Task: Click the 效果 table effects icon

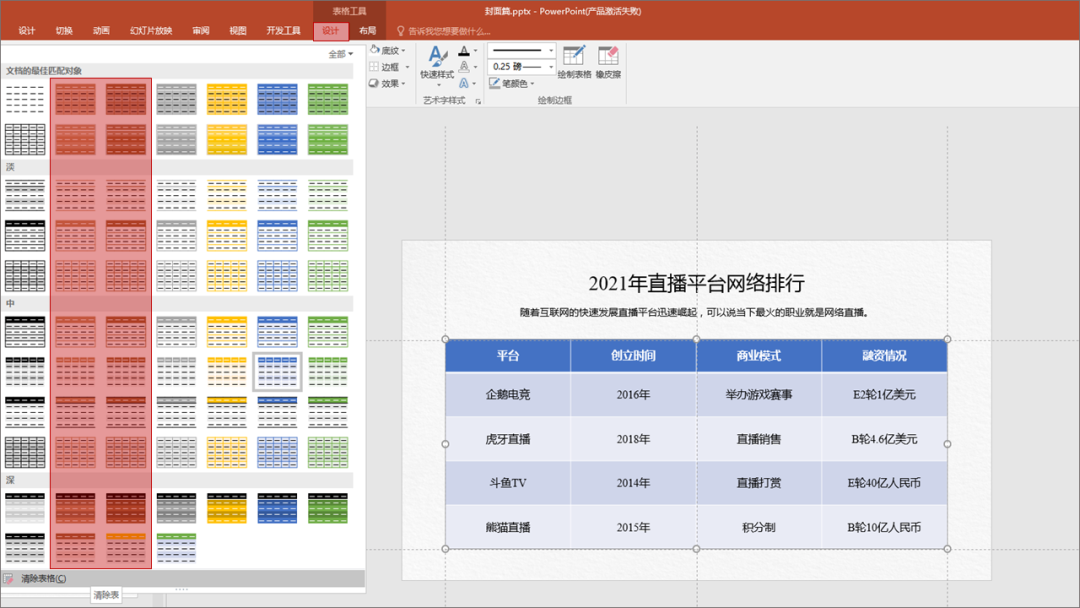Action: coord(374,83)
